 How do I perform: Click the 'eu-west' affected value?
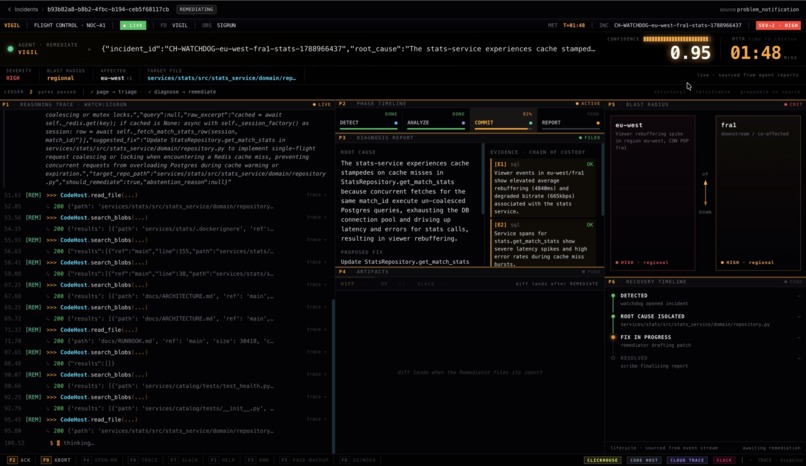coord(113,78)
